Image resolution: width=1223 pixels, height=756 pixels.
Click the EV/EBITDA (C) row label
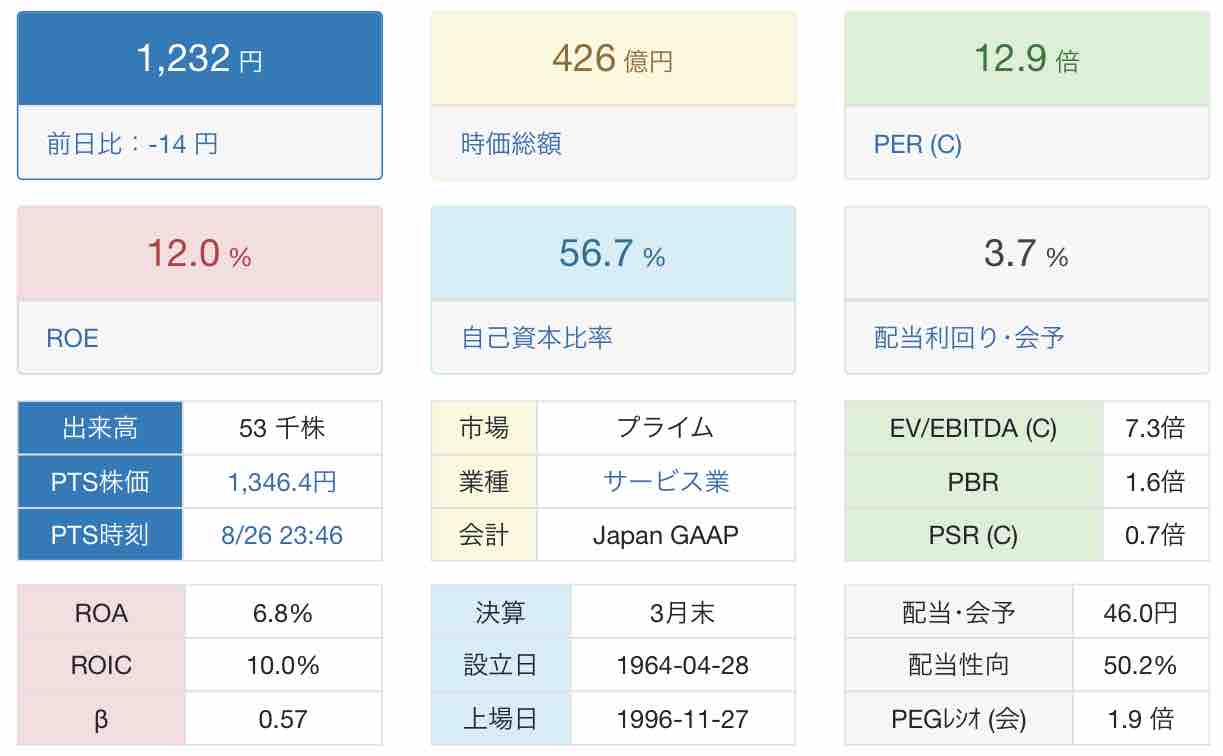coord(974,428)
